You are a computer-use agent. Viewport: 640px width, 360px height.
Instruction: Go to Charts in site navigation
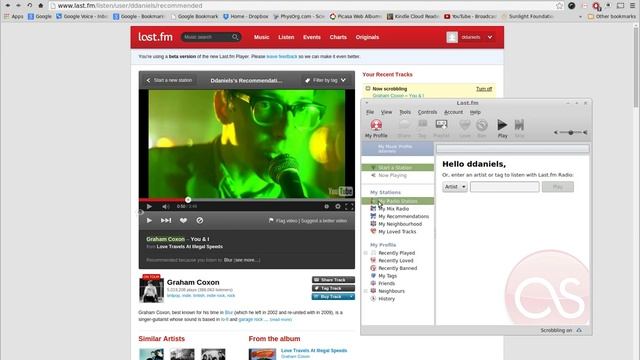pyautogui.click(x=338, y=37)
